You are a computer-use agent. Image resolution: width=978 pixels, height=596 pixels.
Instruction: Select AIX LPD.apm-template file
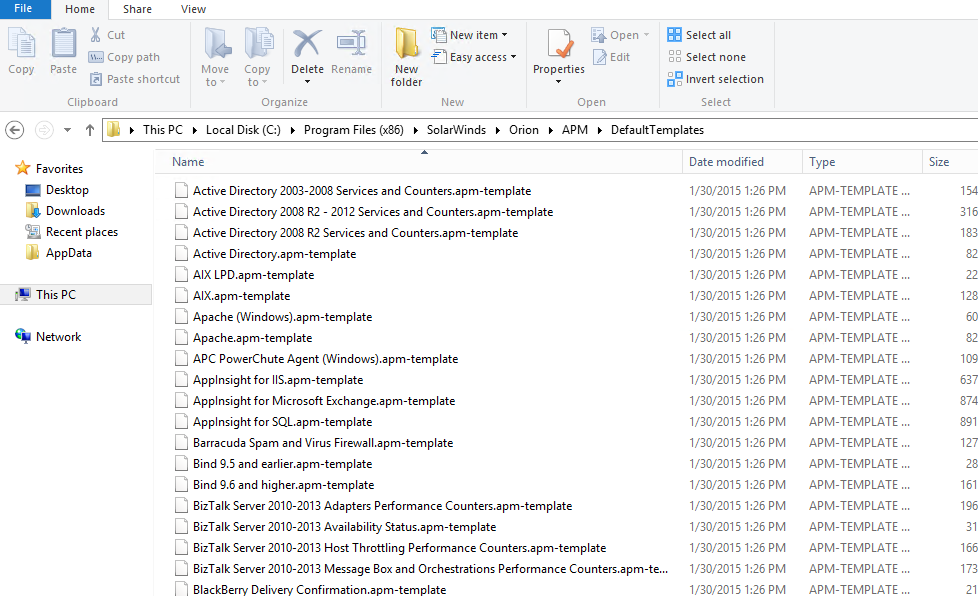point(253,275)
